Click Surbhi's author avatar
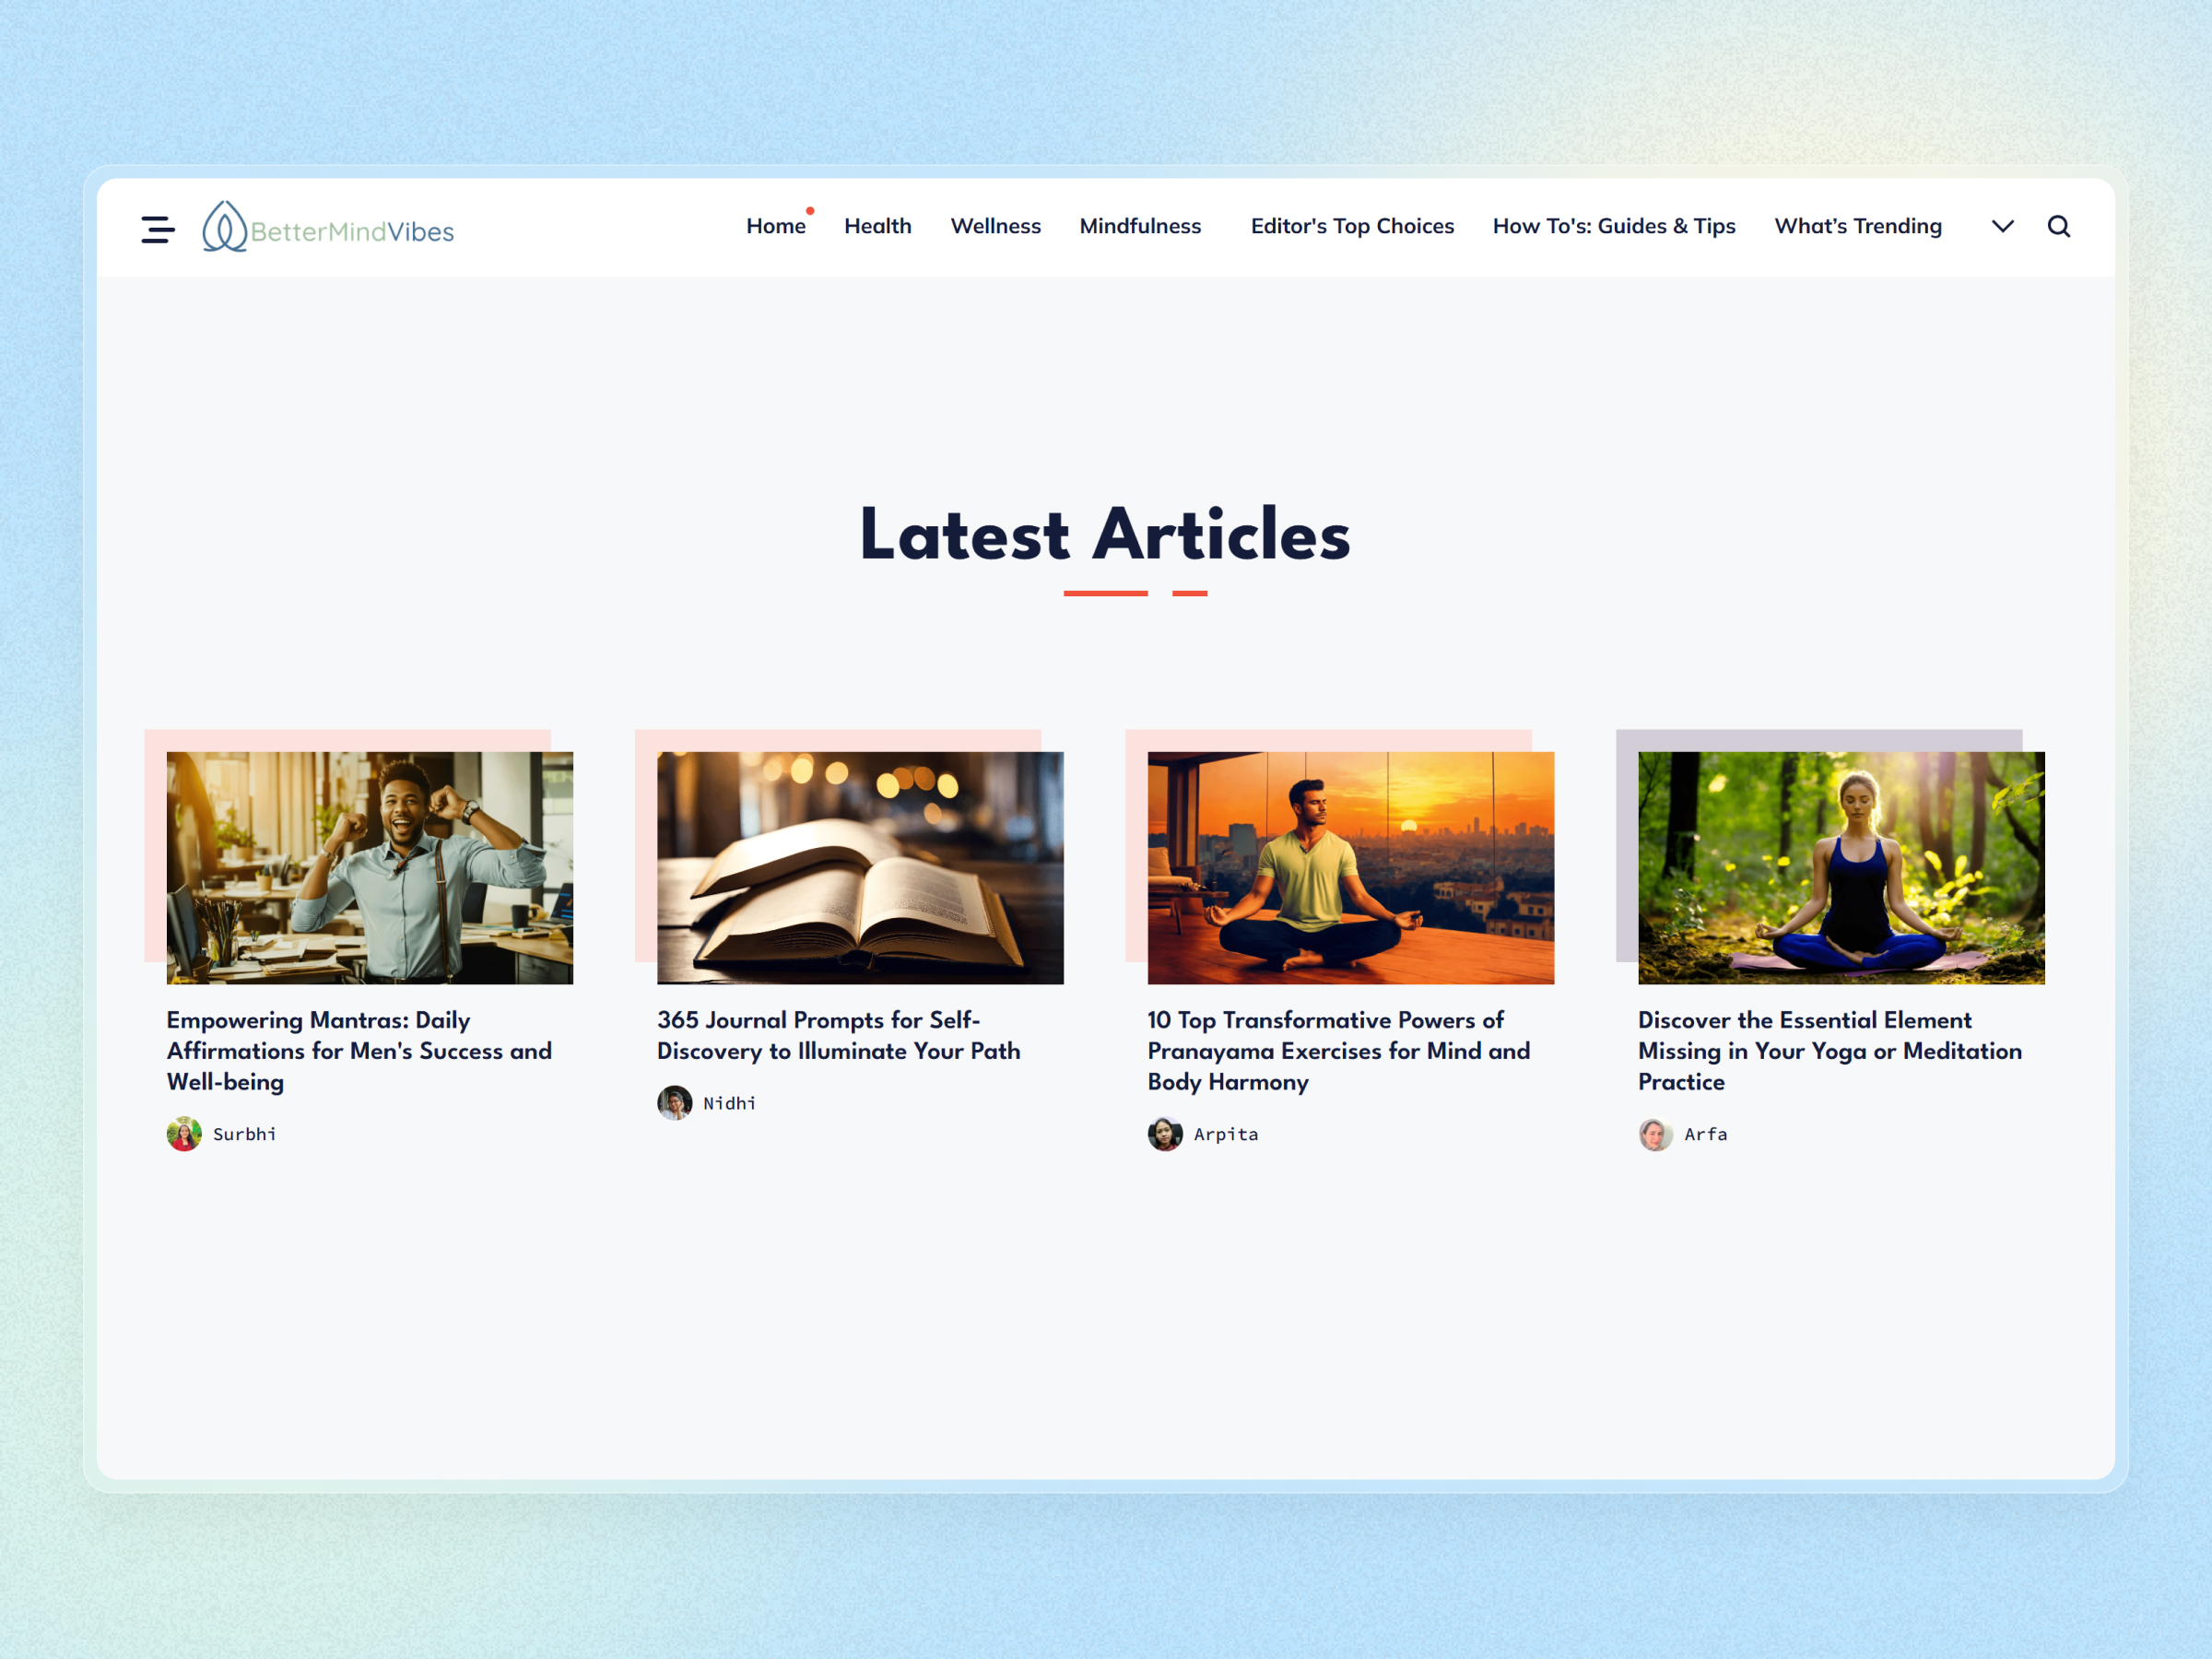The width and height of the screenshot is (2212, 1659). click(183, 1134)
